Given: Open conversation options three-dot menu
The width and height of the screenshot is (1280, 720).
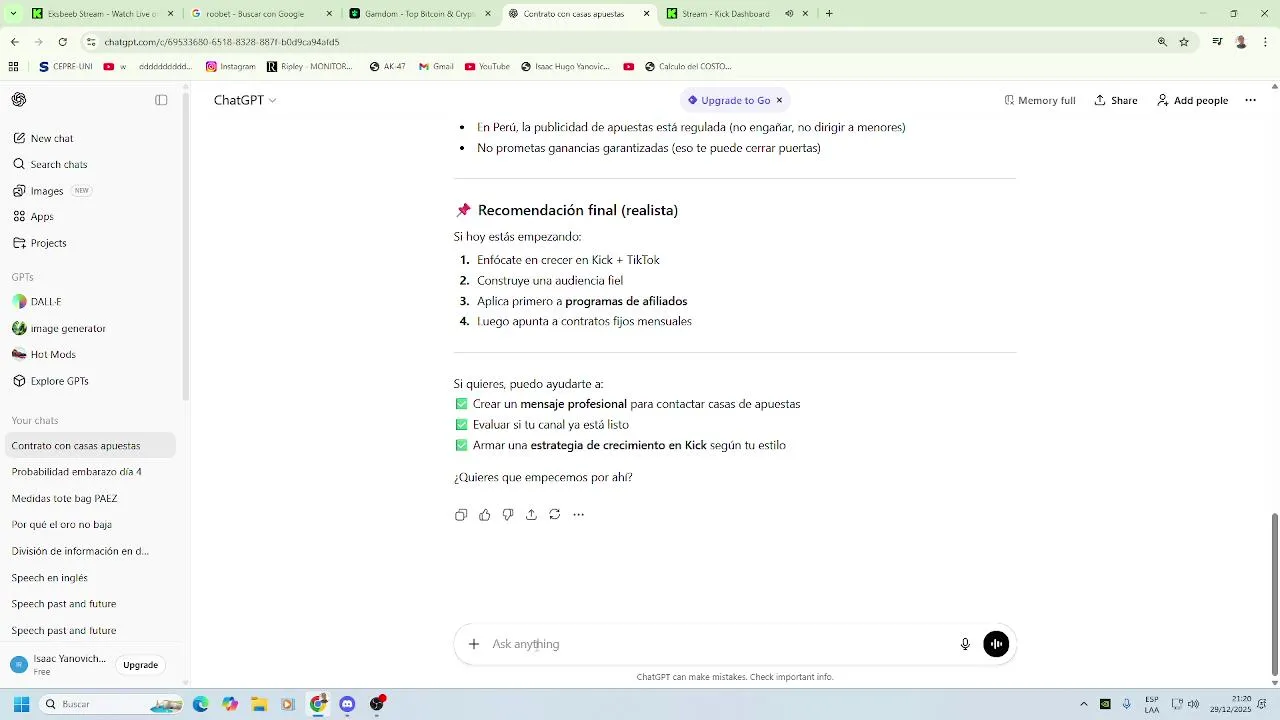Looking at the screenshot, I should pos(1250,100).
